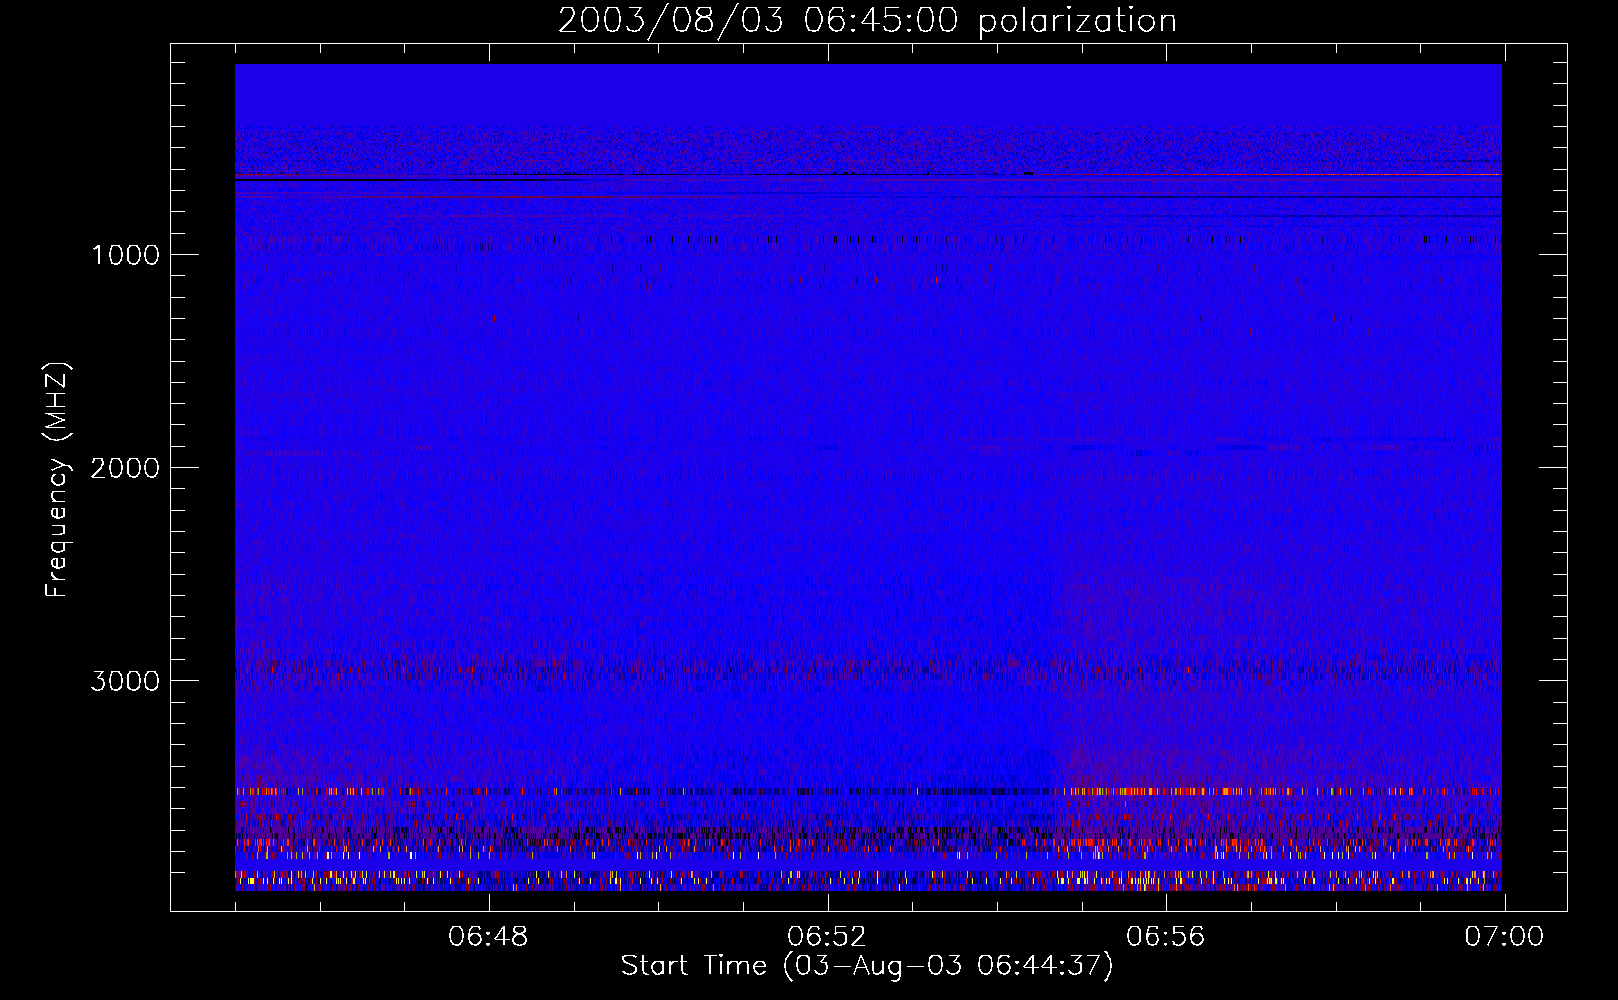Select the 3000 frequency axis label
The width and height of the screenshot is (1618, 1000).
pyautogui.click(x=125, y=681)
